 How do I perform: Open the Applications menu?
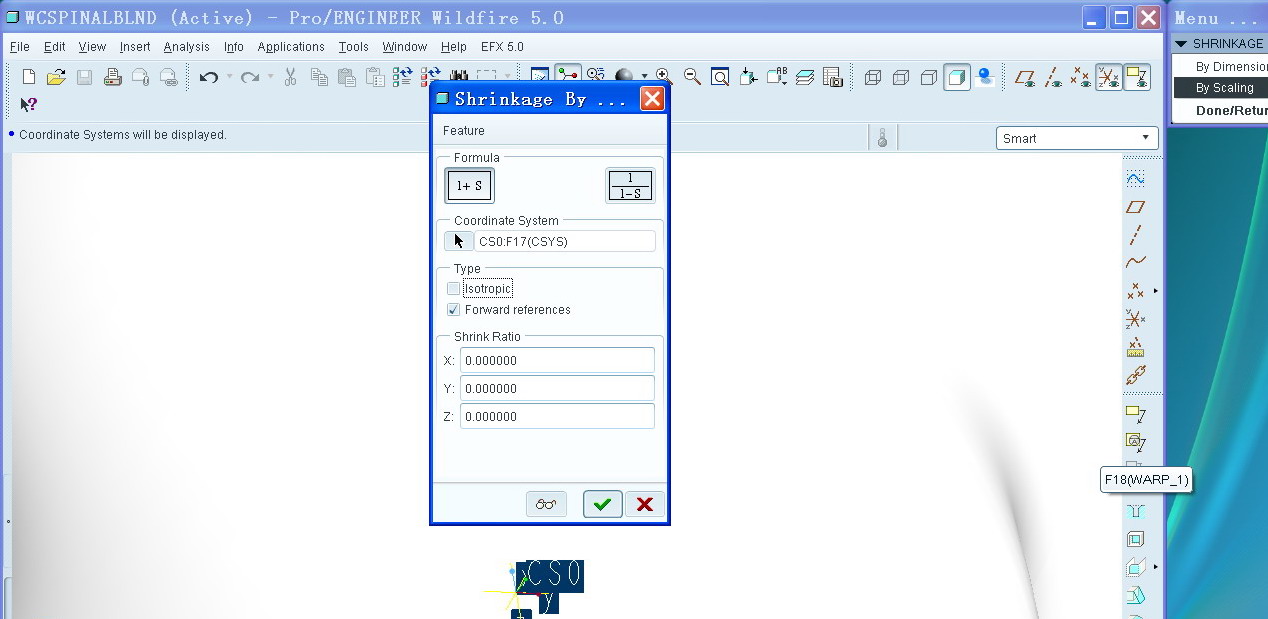point(291,47)
